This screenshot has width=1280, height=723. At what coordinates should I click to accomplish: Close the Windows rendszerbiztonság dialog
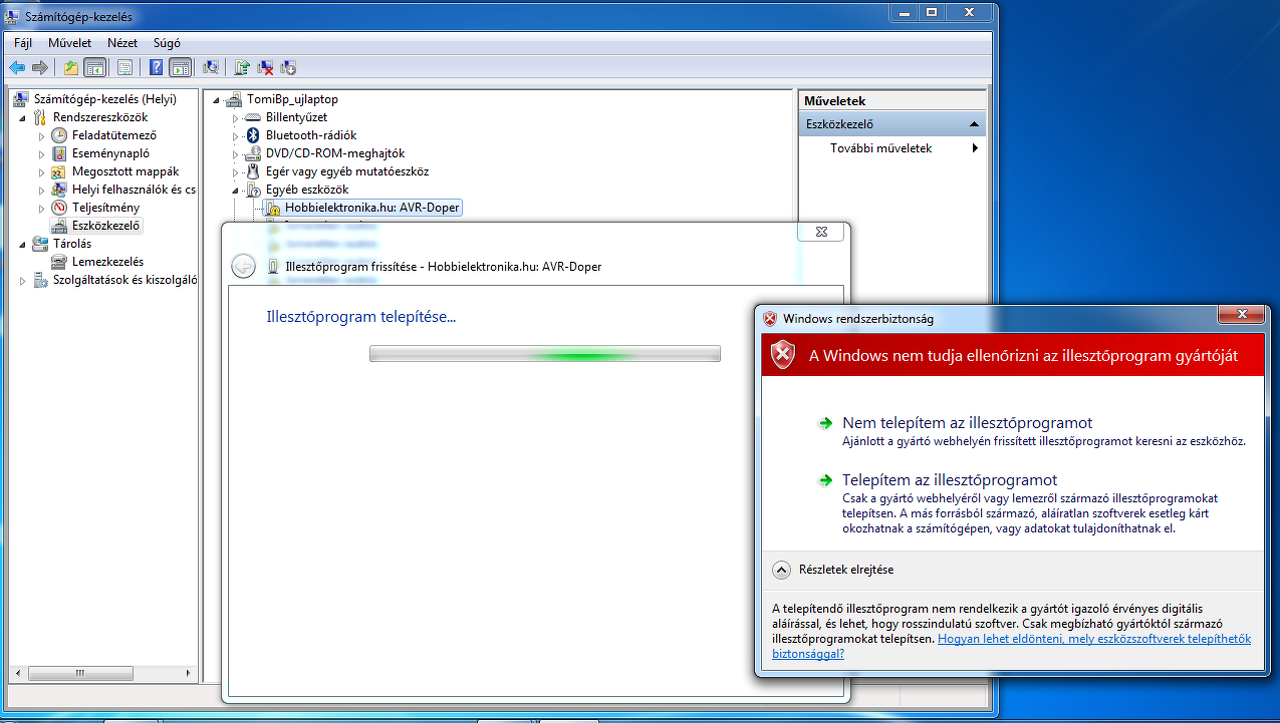pyautogui.click(x=1242, y=316)
